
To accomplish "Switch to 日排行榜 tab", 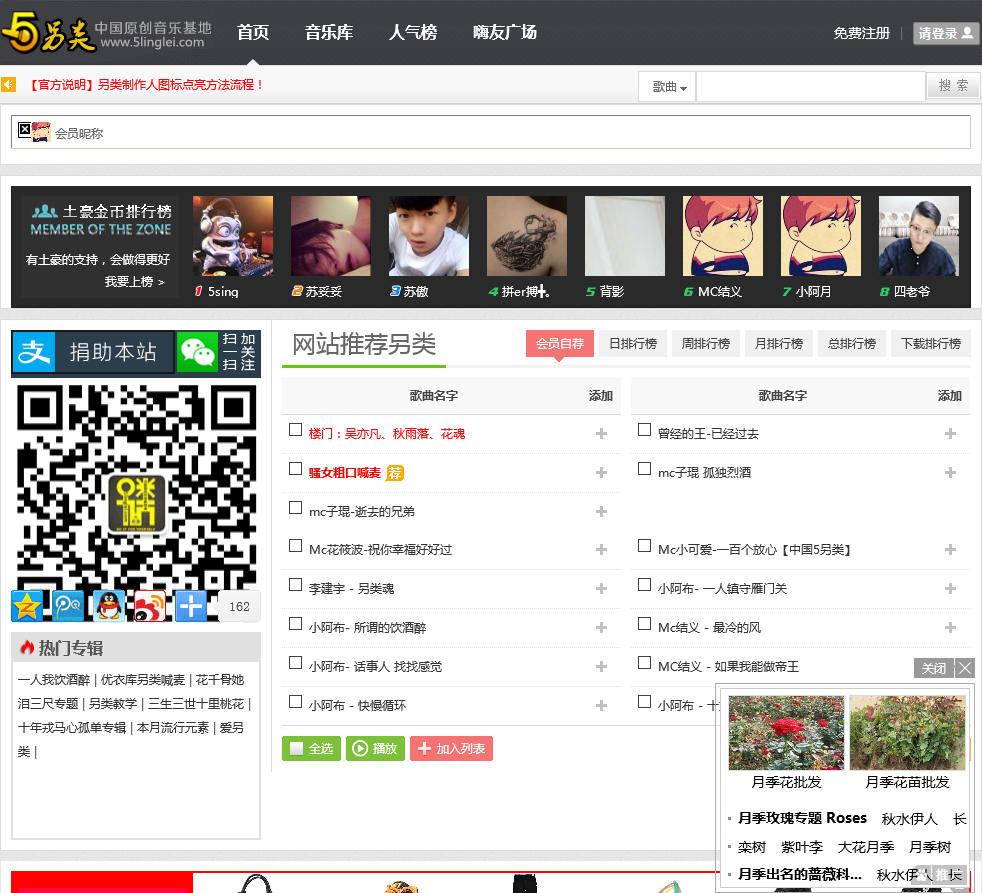I will (x=633, y=343).
